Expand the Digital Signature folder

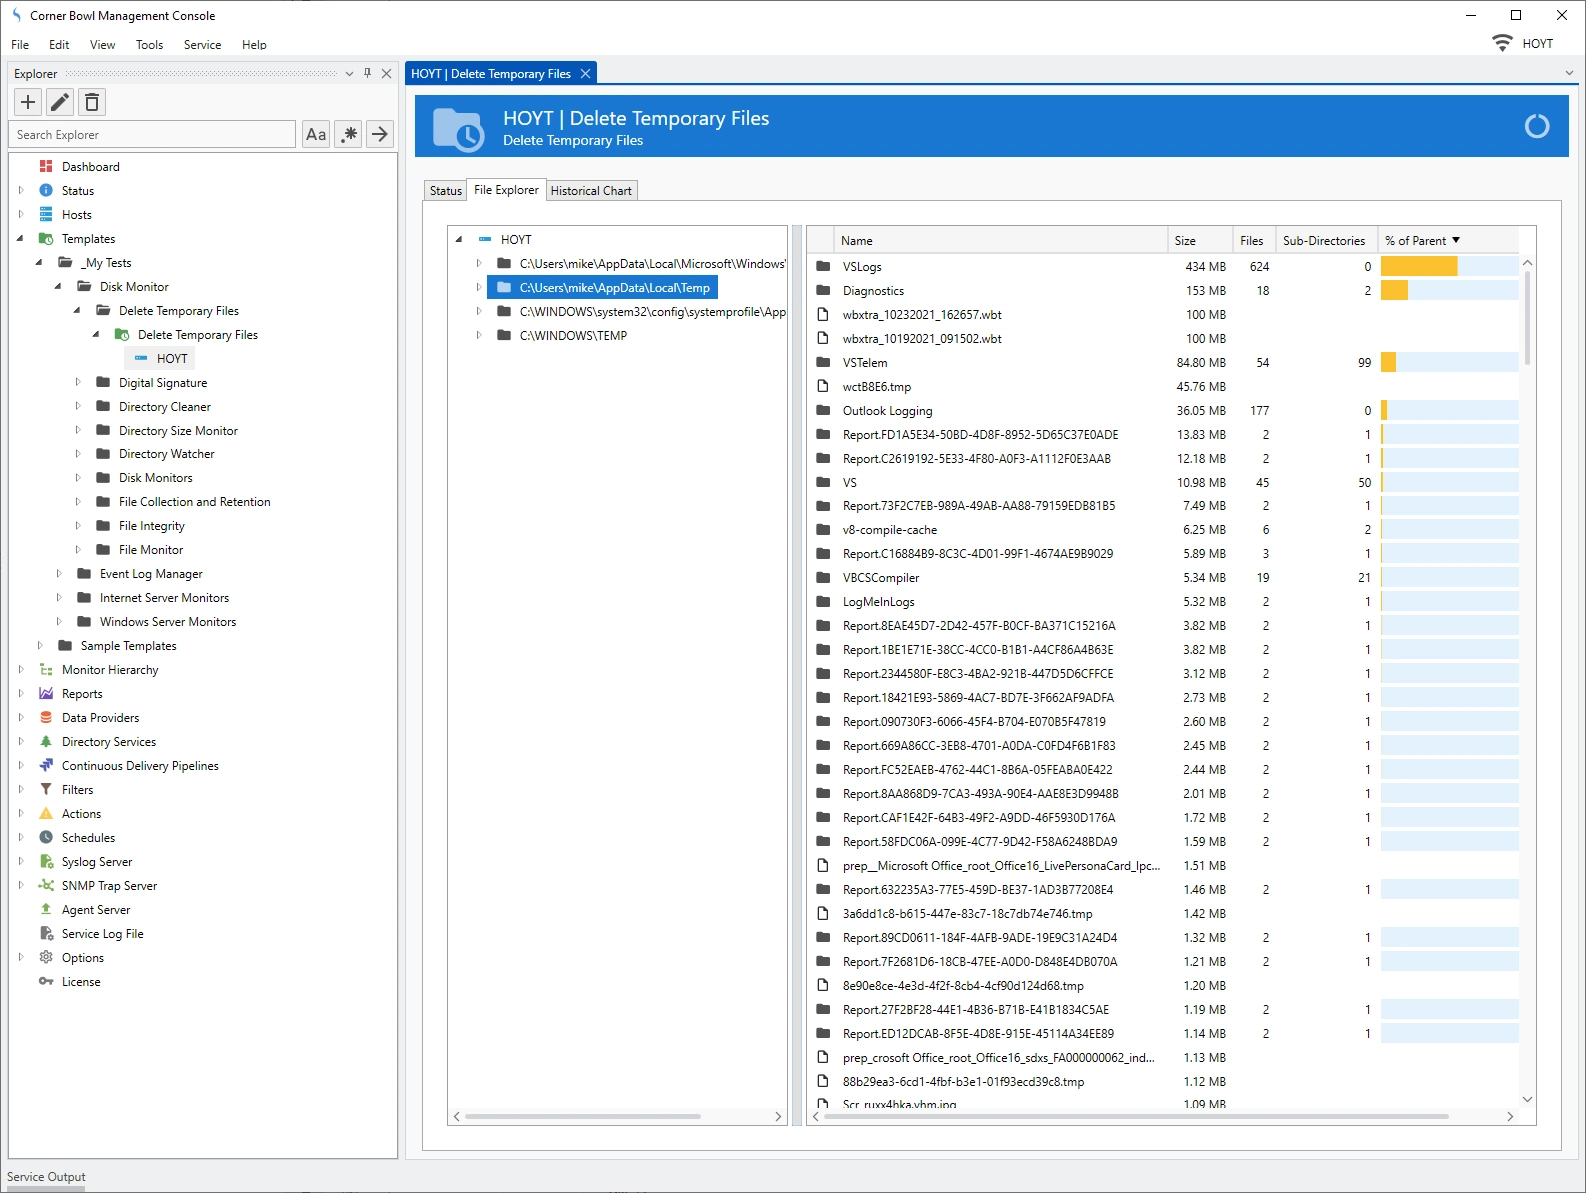(x=78, y=383)
